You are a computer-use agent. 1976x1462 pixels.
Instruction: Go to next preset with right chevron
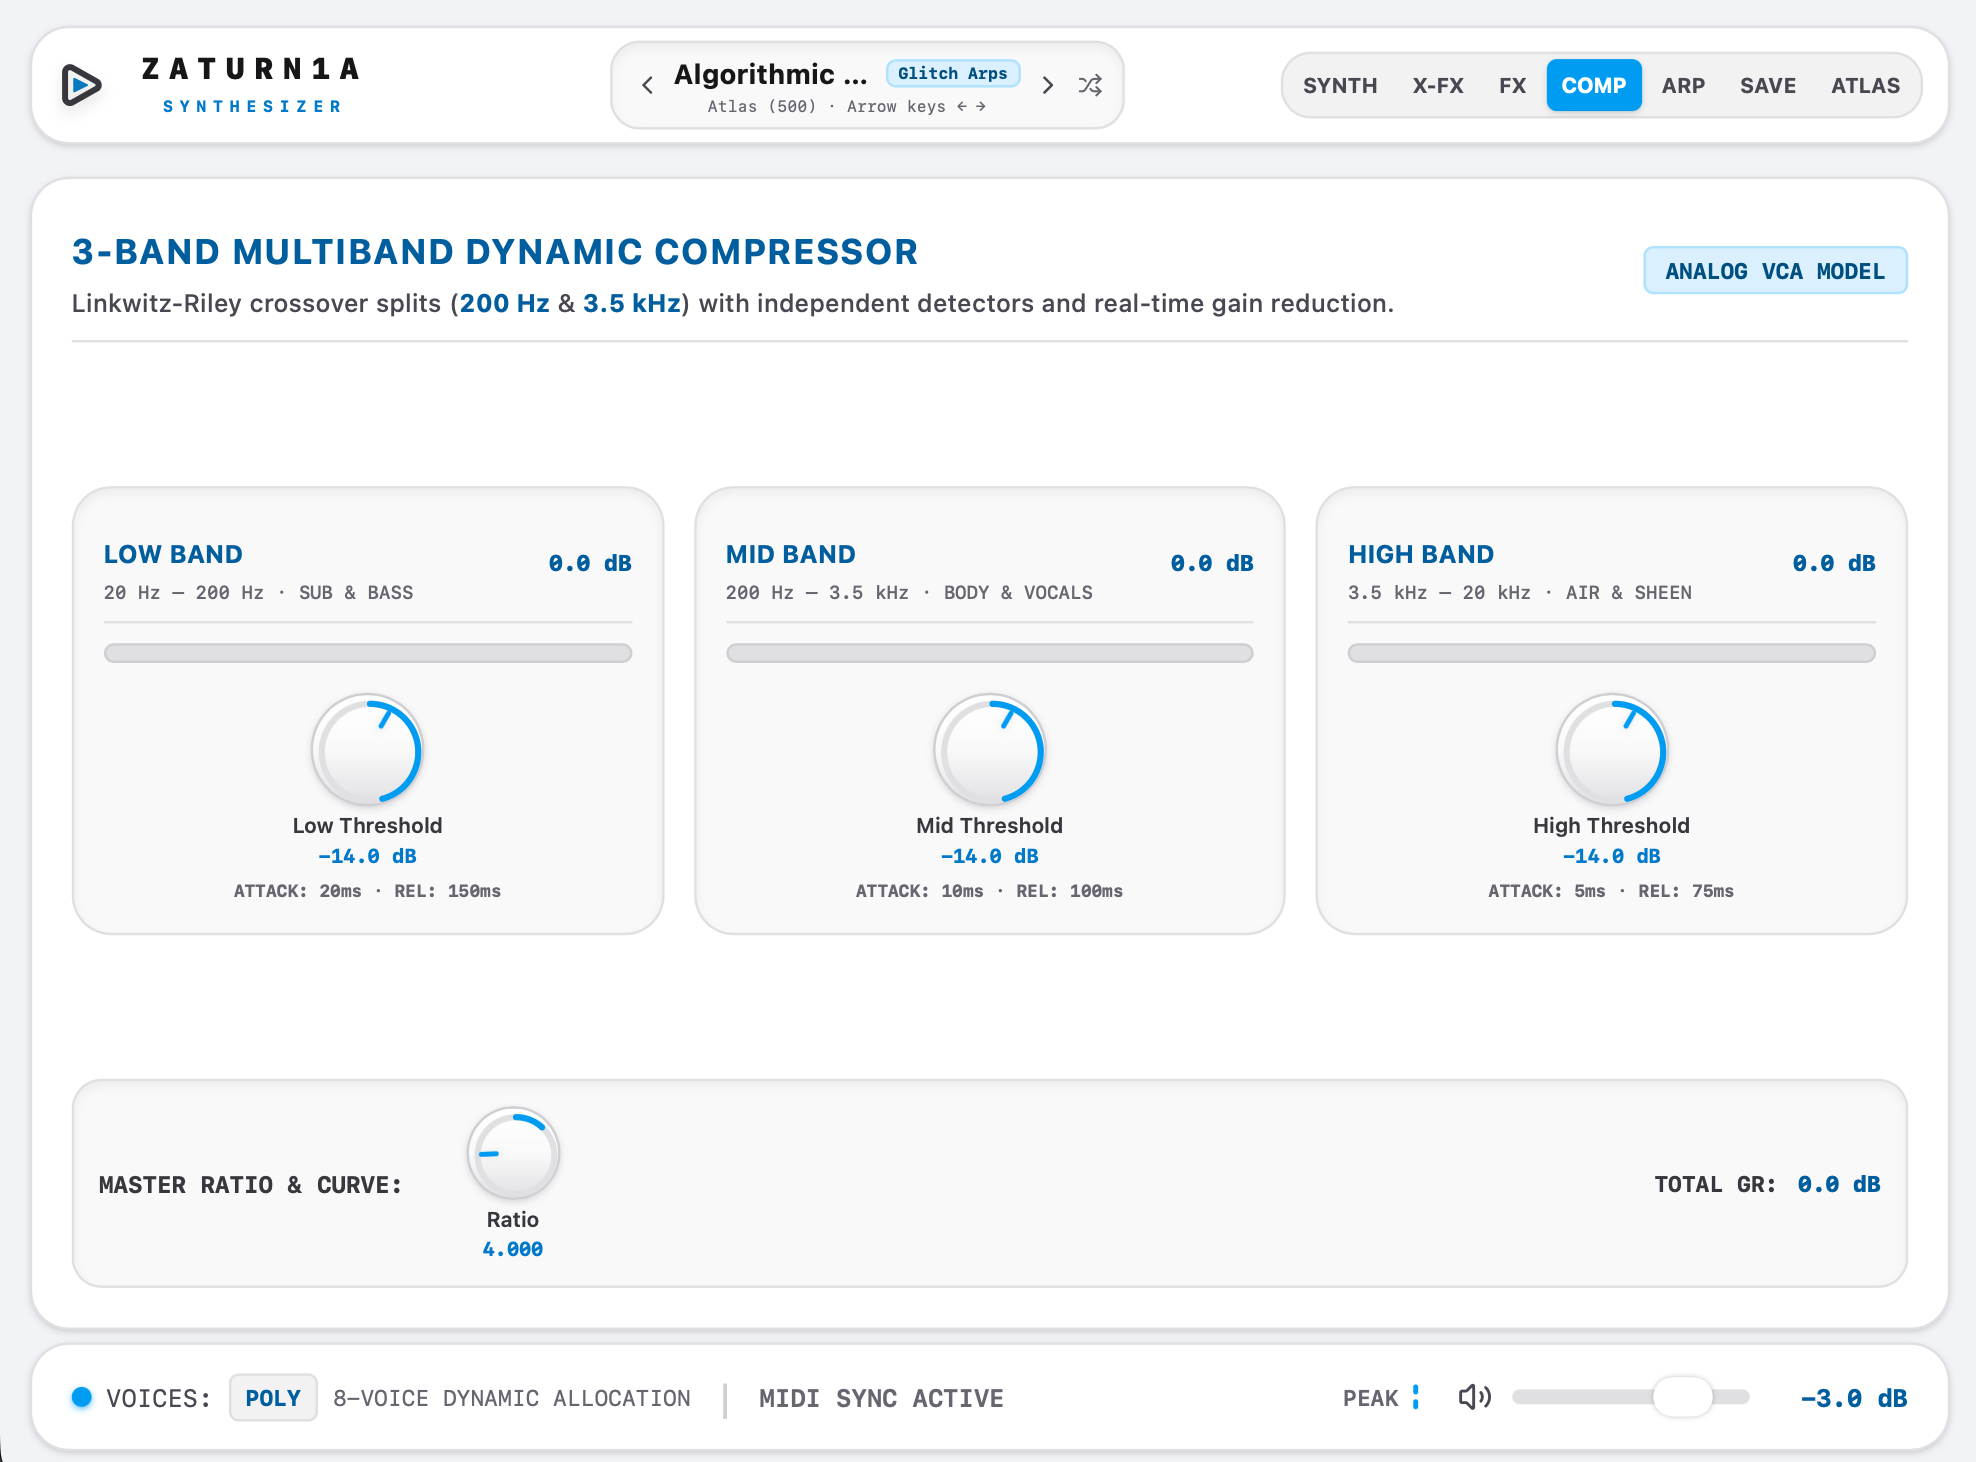1047,85
